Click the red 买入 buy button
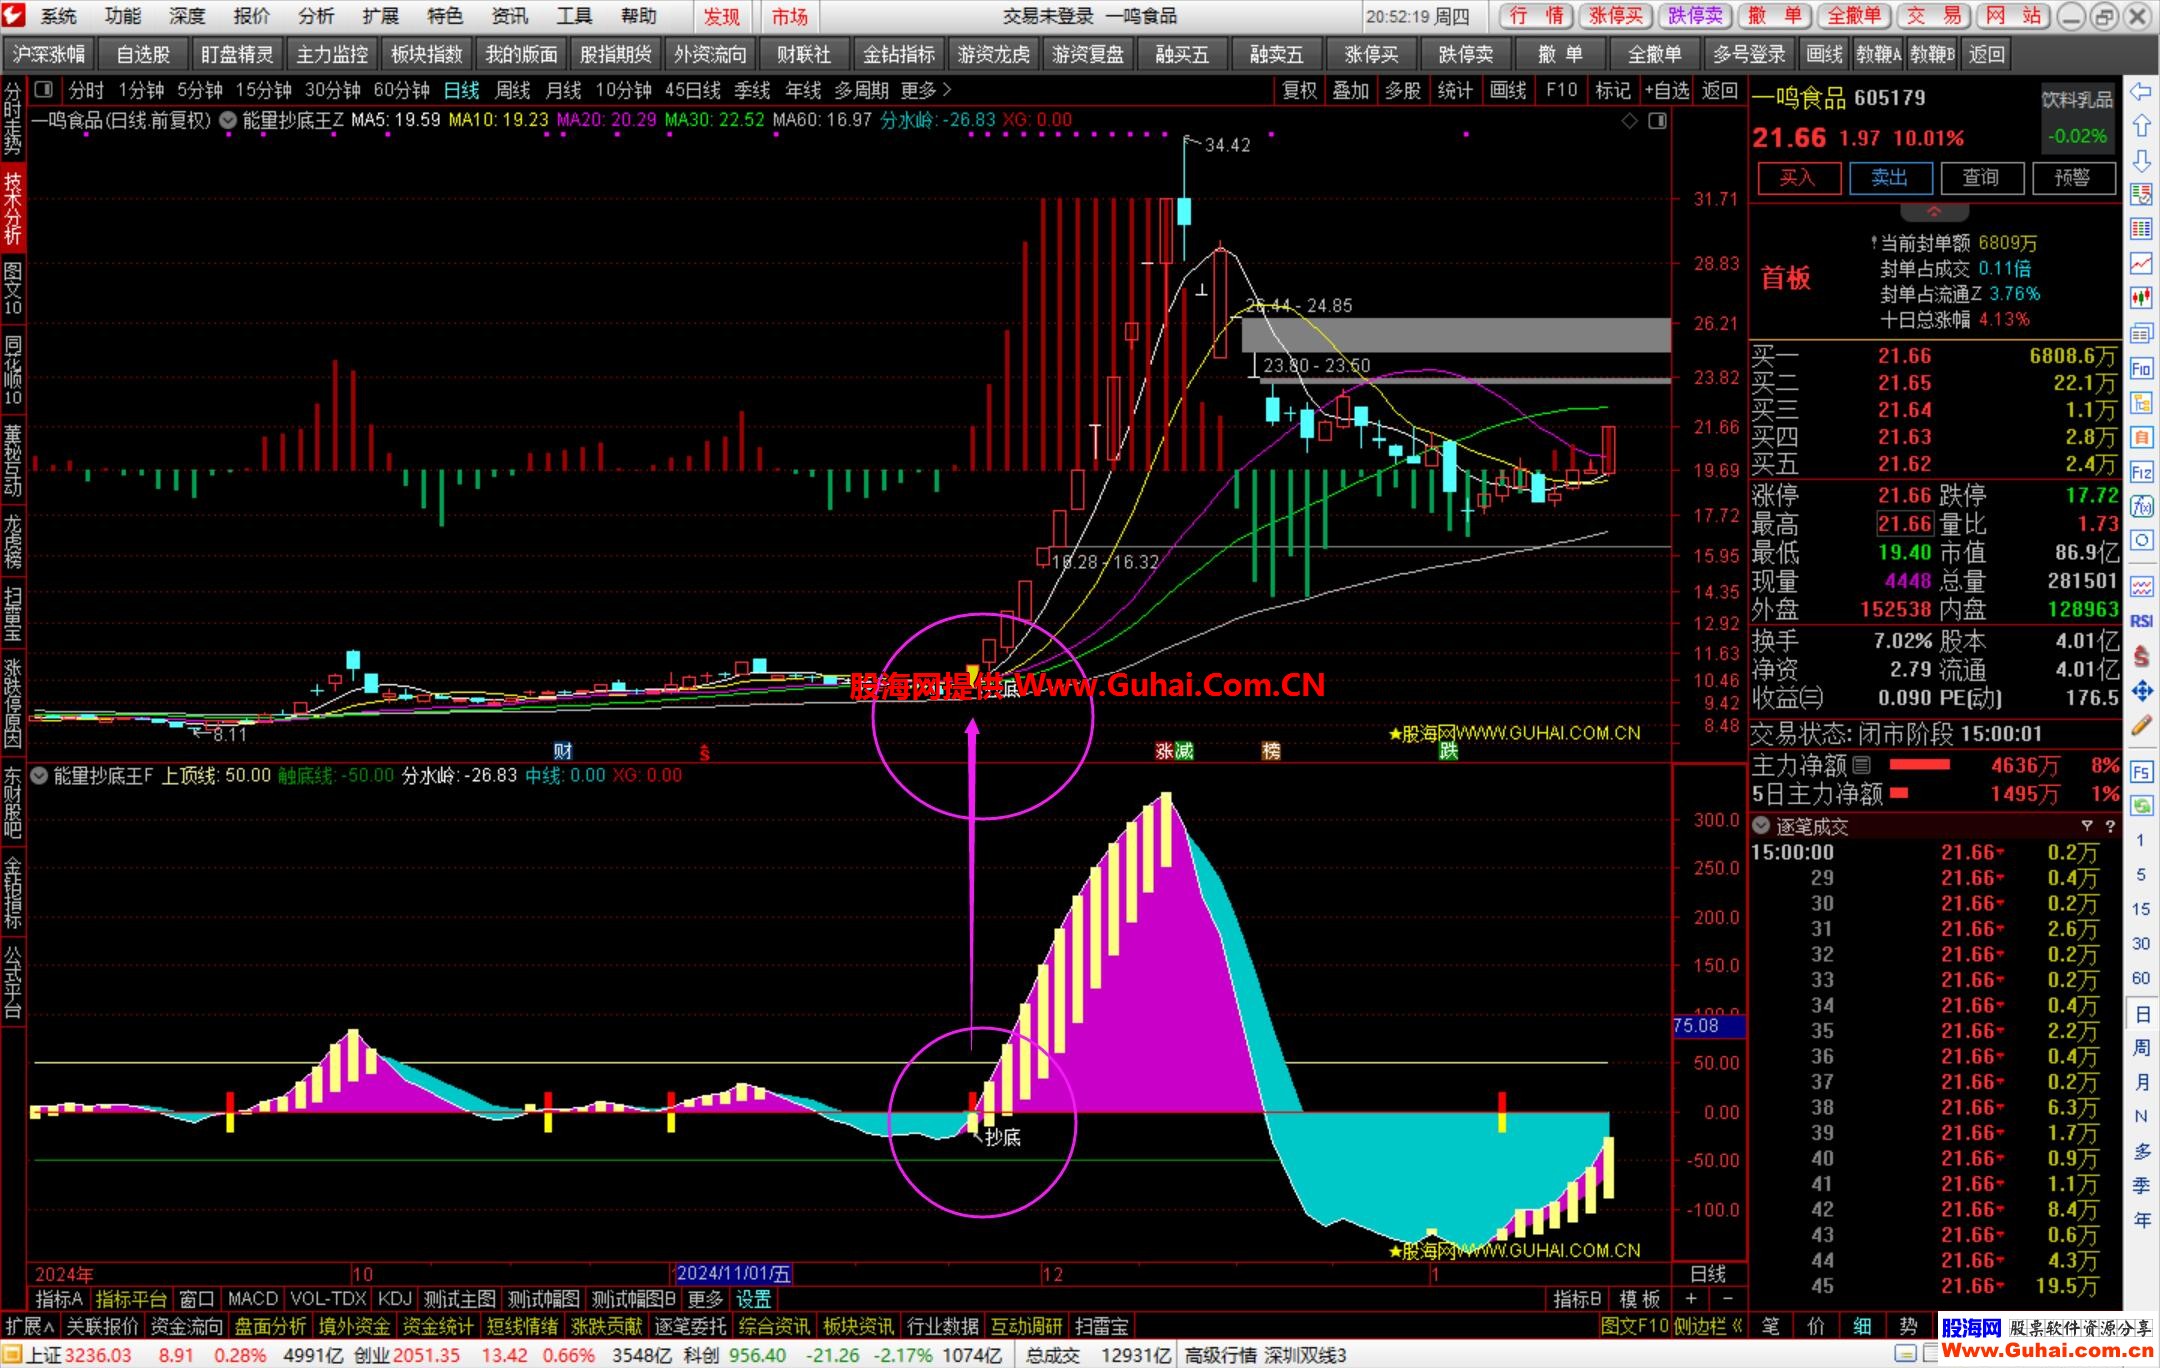Image resolution: width=2160 pixels, height=1368 pixels. coord(1798,178)
